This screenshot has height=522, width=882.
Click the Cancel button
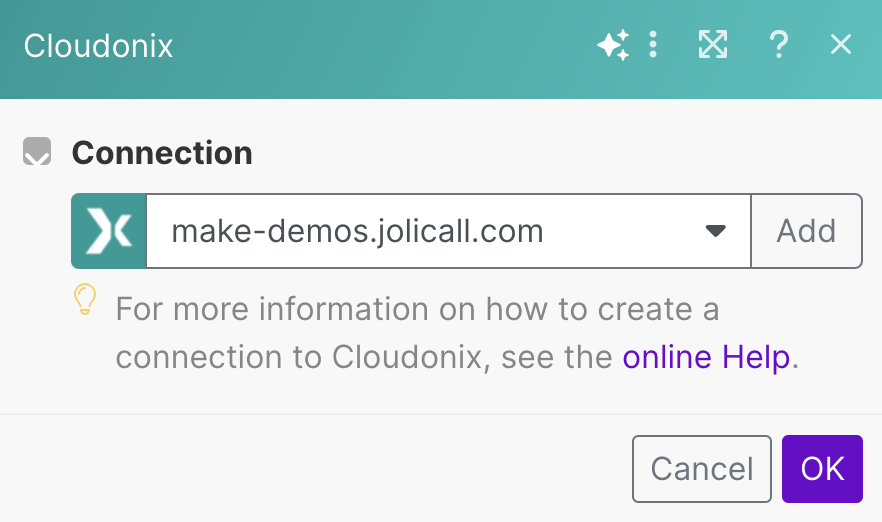702,468
